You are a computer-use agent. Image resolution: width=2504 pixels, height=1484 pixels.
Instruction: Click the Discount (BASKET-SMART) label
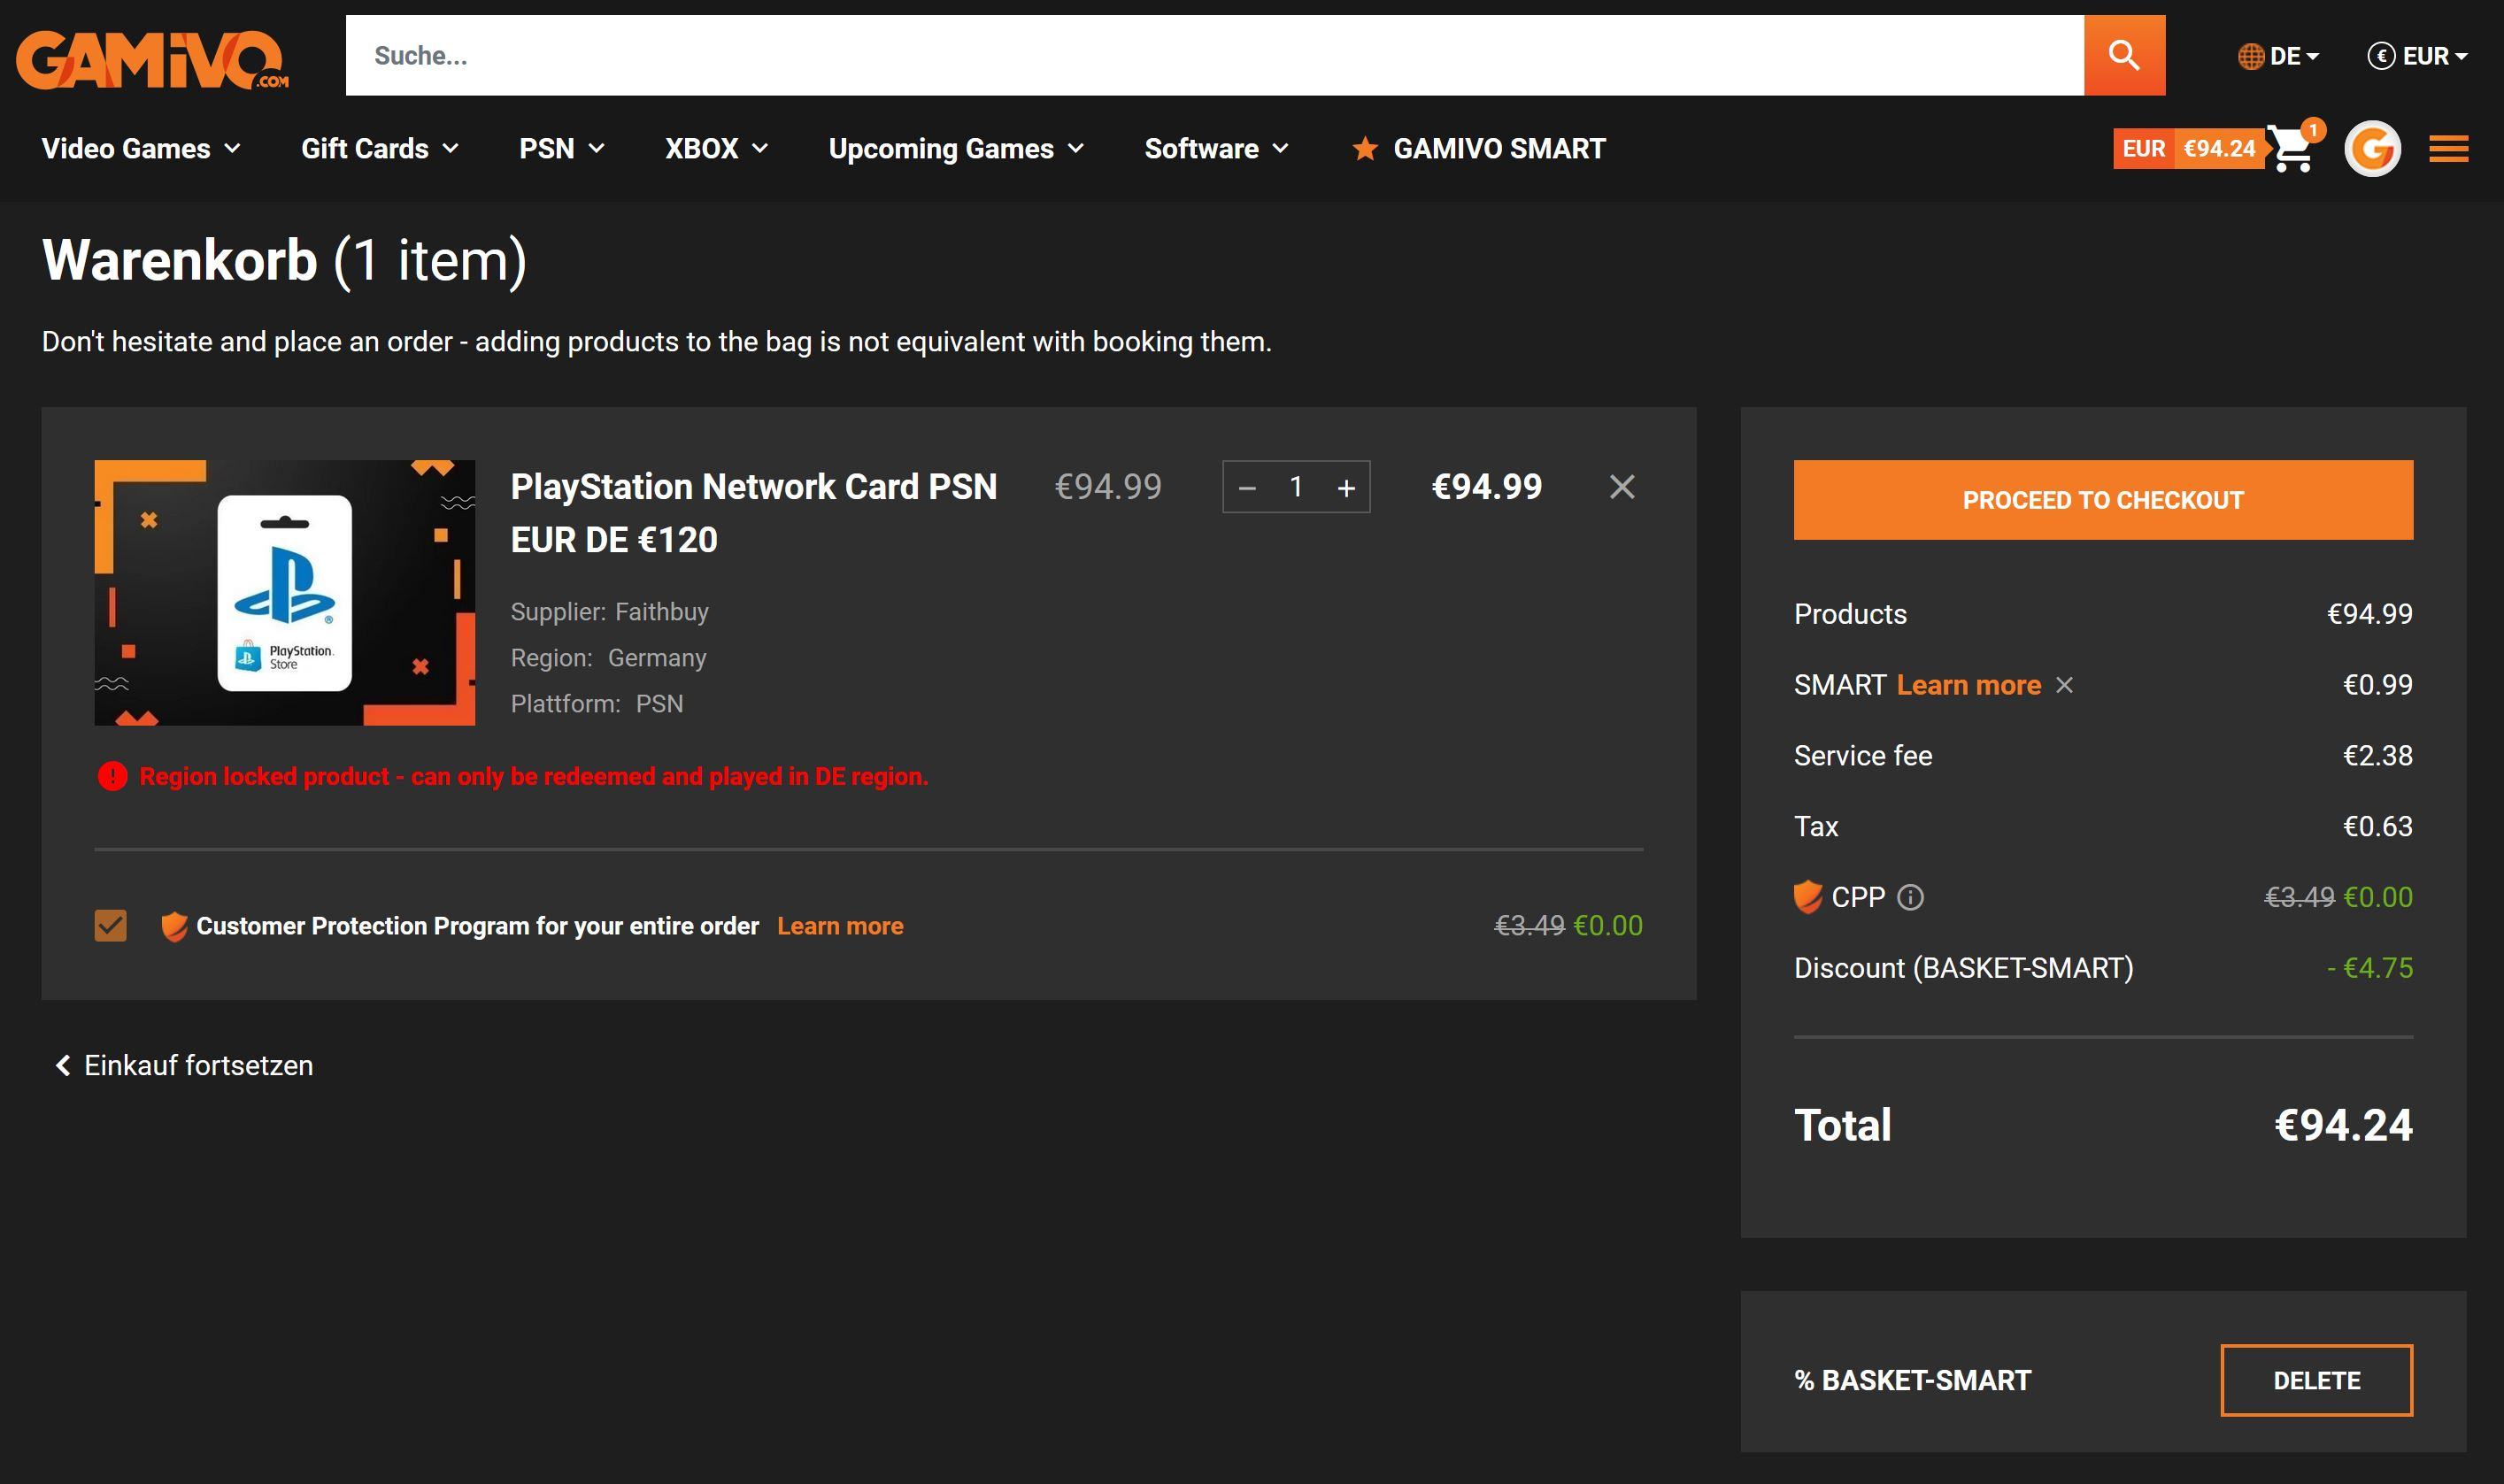1963,968
